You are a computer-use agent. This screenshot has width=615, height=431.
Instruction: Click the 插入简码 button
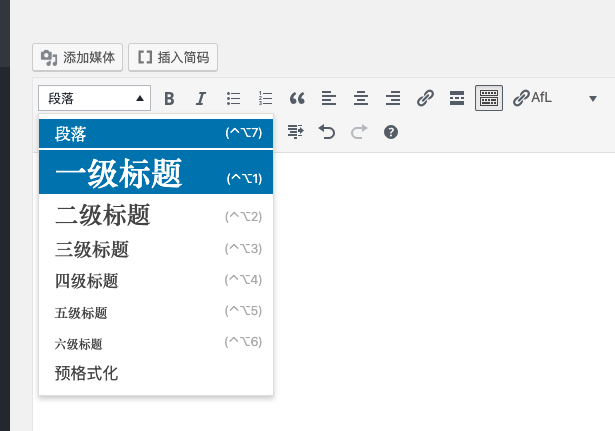coord(173,57)
